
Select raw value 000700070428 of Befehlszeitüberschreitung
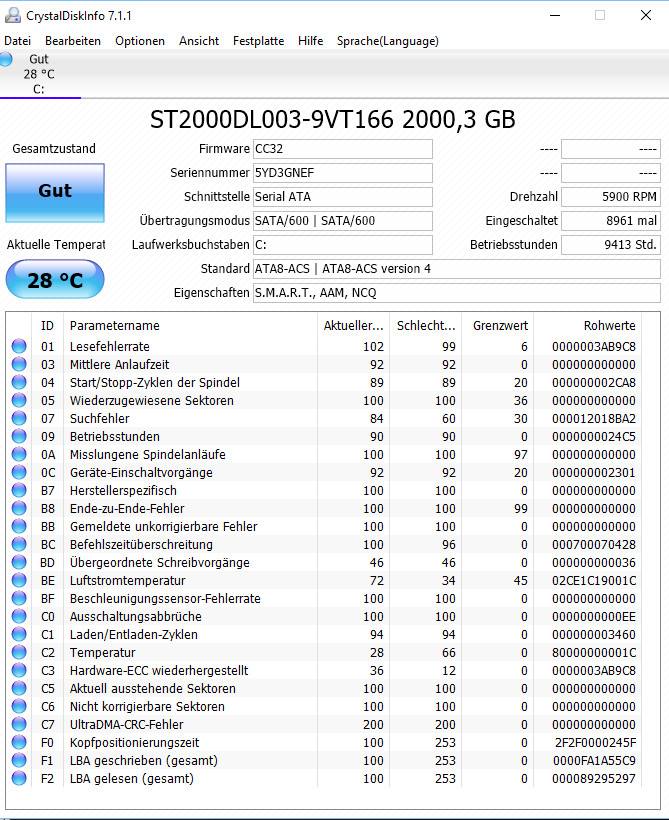pyautogui.click(x=594, y=544)
